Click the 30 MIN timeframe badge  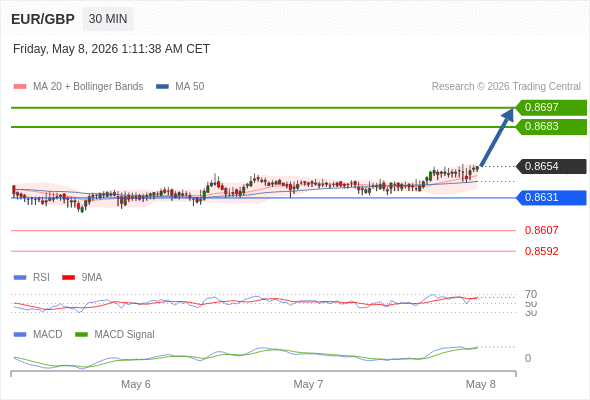[x=108, y=19]
